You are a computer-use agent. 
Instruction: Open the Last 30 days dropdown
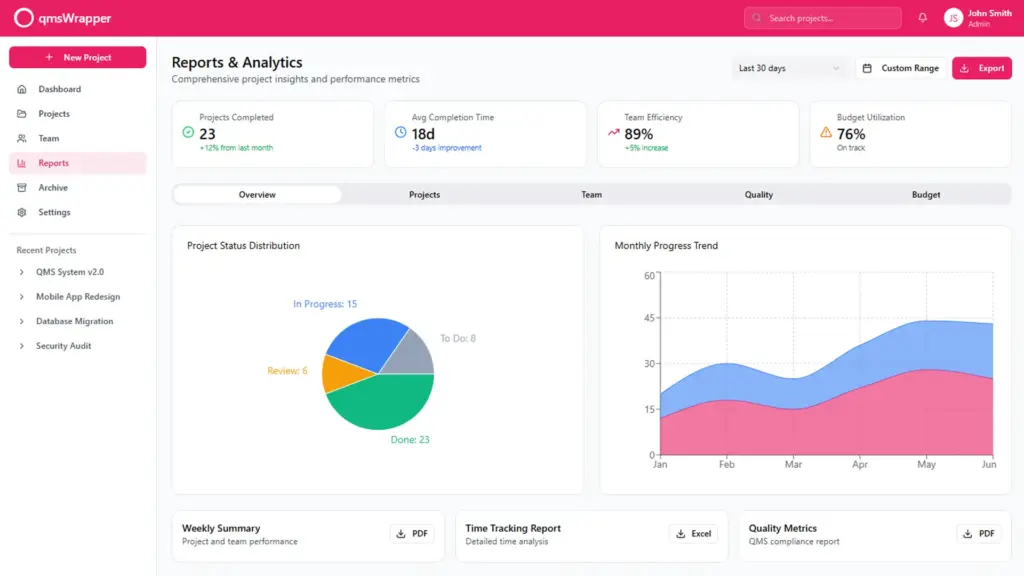click(789, 68)
